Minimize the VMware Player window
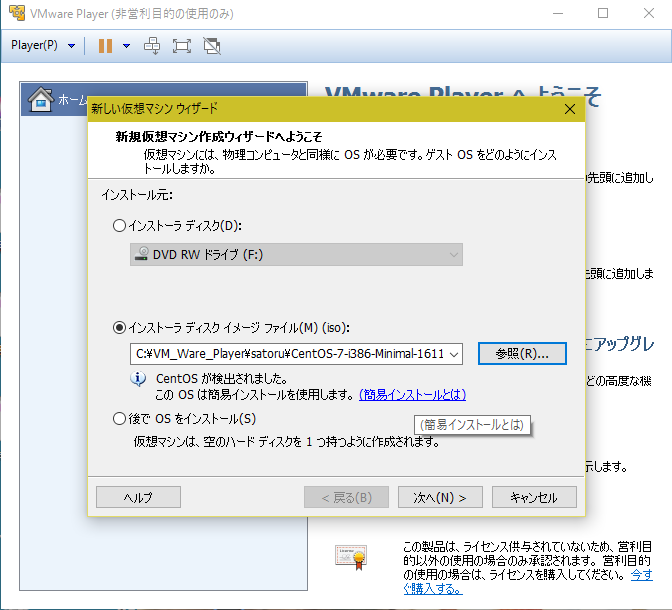 click(x=558, y=13)
